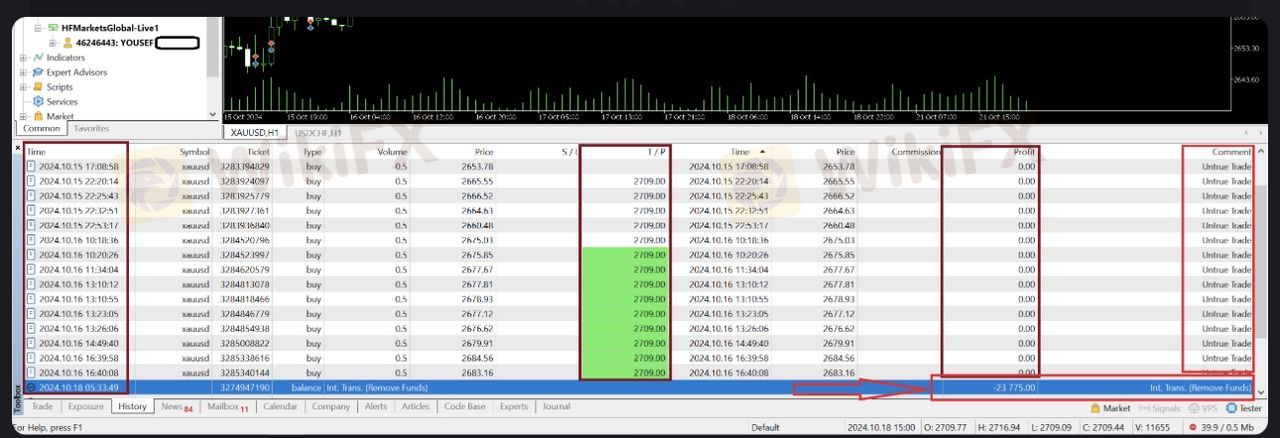Viewport: 1280px width, 438px height.
Task: Click the account 46246443 user icon
Action: point(67,43)
